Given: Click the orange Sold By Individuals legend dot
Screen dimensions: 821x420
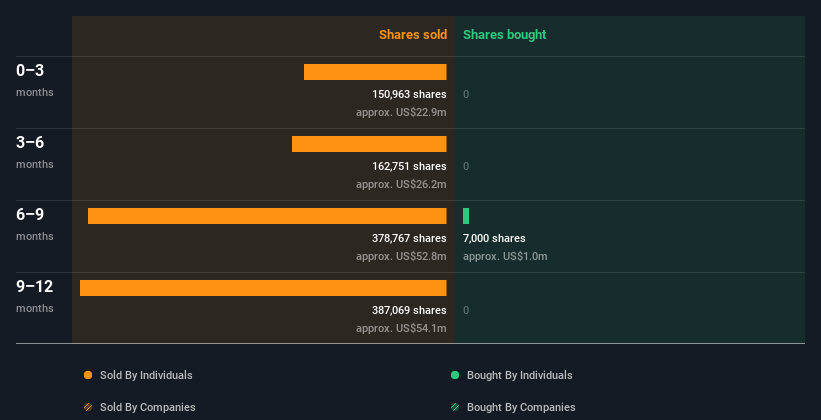Looking at the screenshot, I should click(88, 375).
